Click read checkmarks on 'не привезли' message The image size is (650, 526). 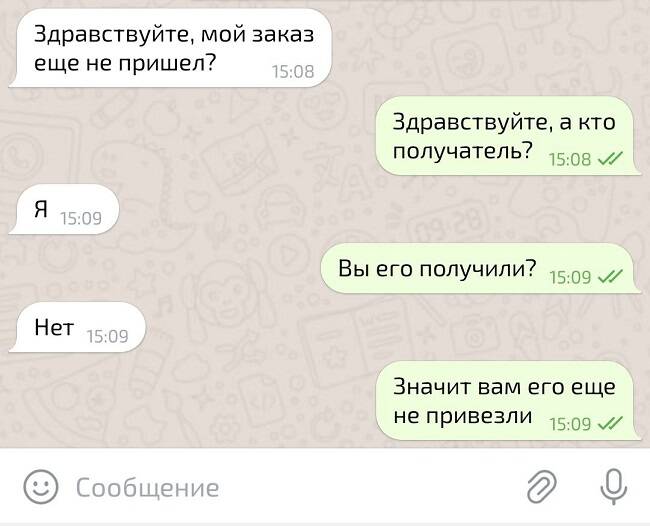tap(610, 423)
